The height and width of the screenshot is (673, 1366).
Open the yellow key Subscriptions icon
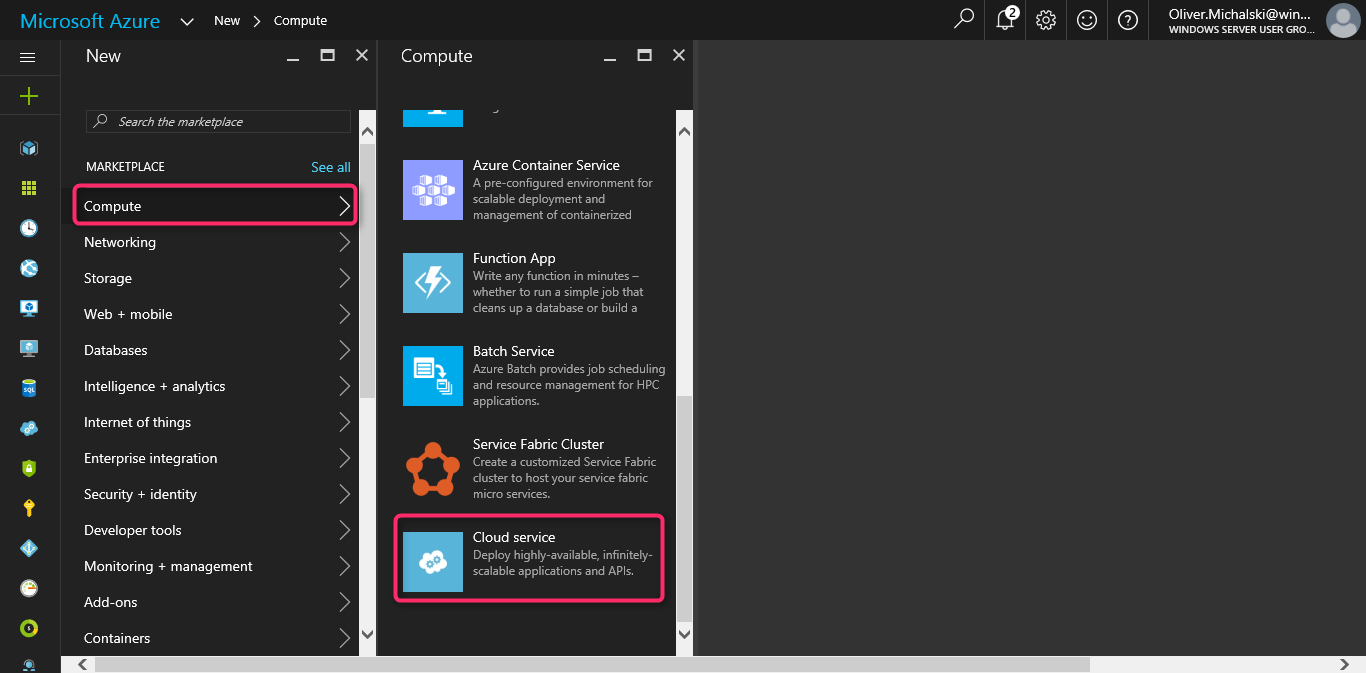28,508
